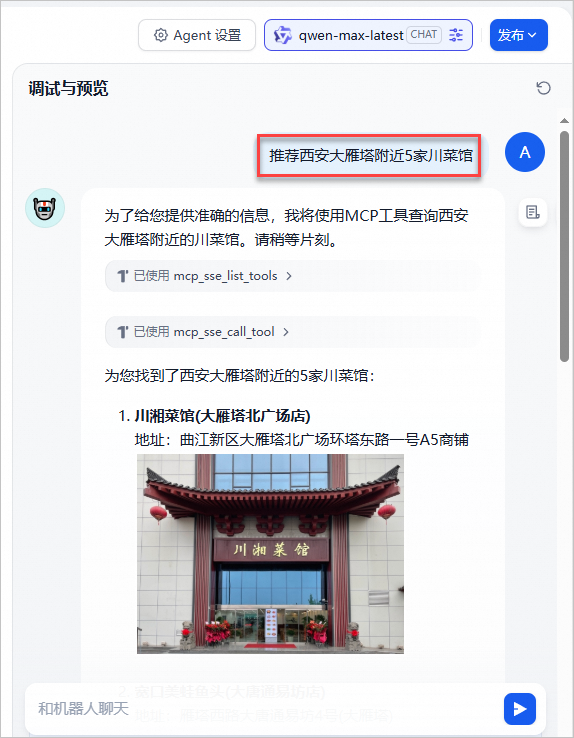
Task: Click the 川湘菜馆(大雁塔北广场店) title
Action: pyautogui.click(x=222, y=416)
